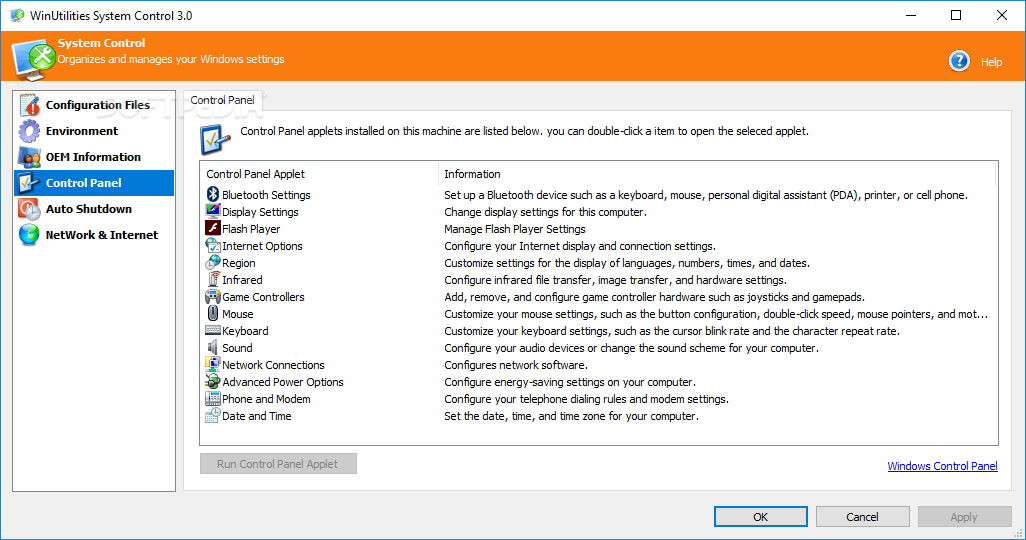The width and height of the screenshot is (1026, 540).
Task: Open the Windows Control Panel link
Action: [942, 466]
